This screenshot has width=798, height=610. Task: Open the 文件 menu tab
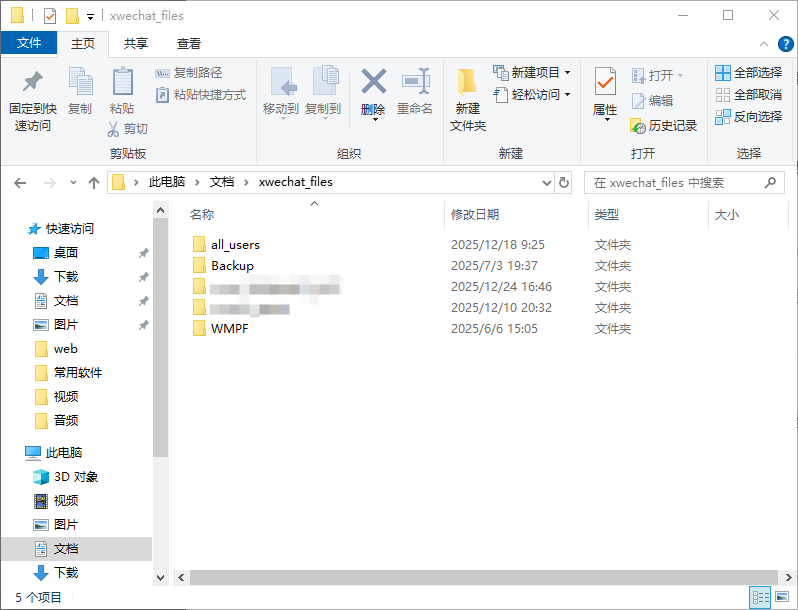[28, 43]
